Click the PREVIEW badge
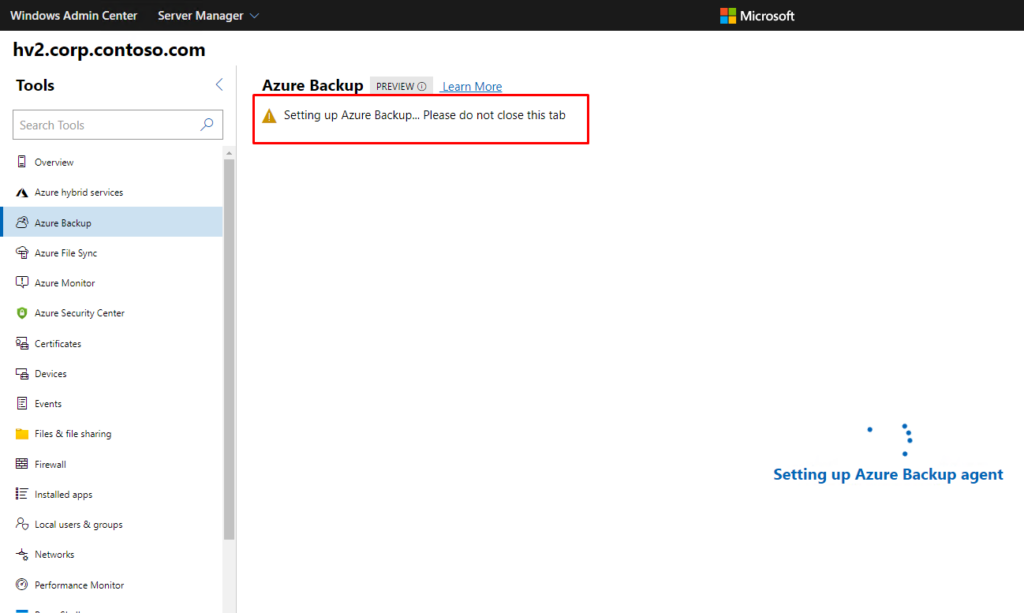 pos(401,86)
